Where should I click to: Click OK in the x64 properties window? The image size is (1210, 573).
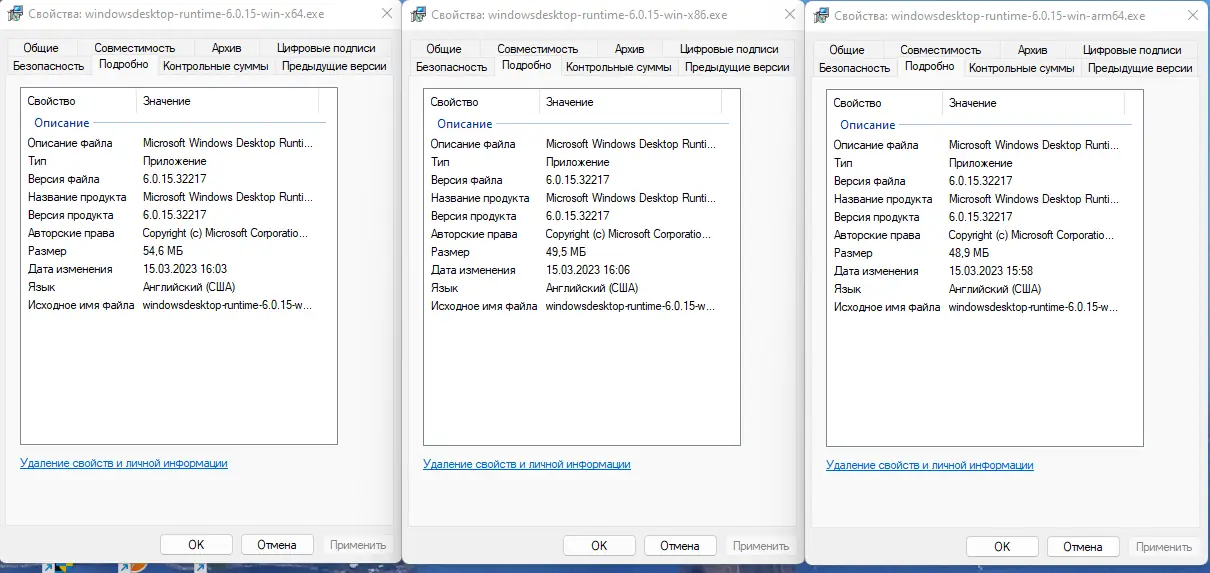[196, 545]
